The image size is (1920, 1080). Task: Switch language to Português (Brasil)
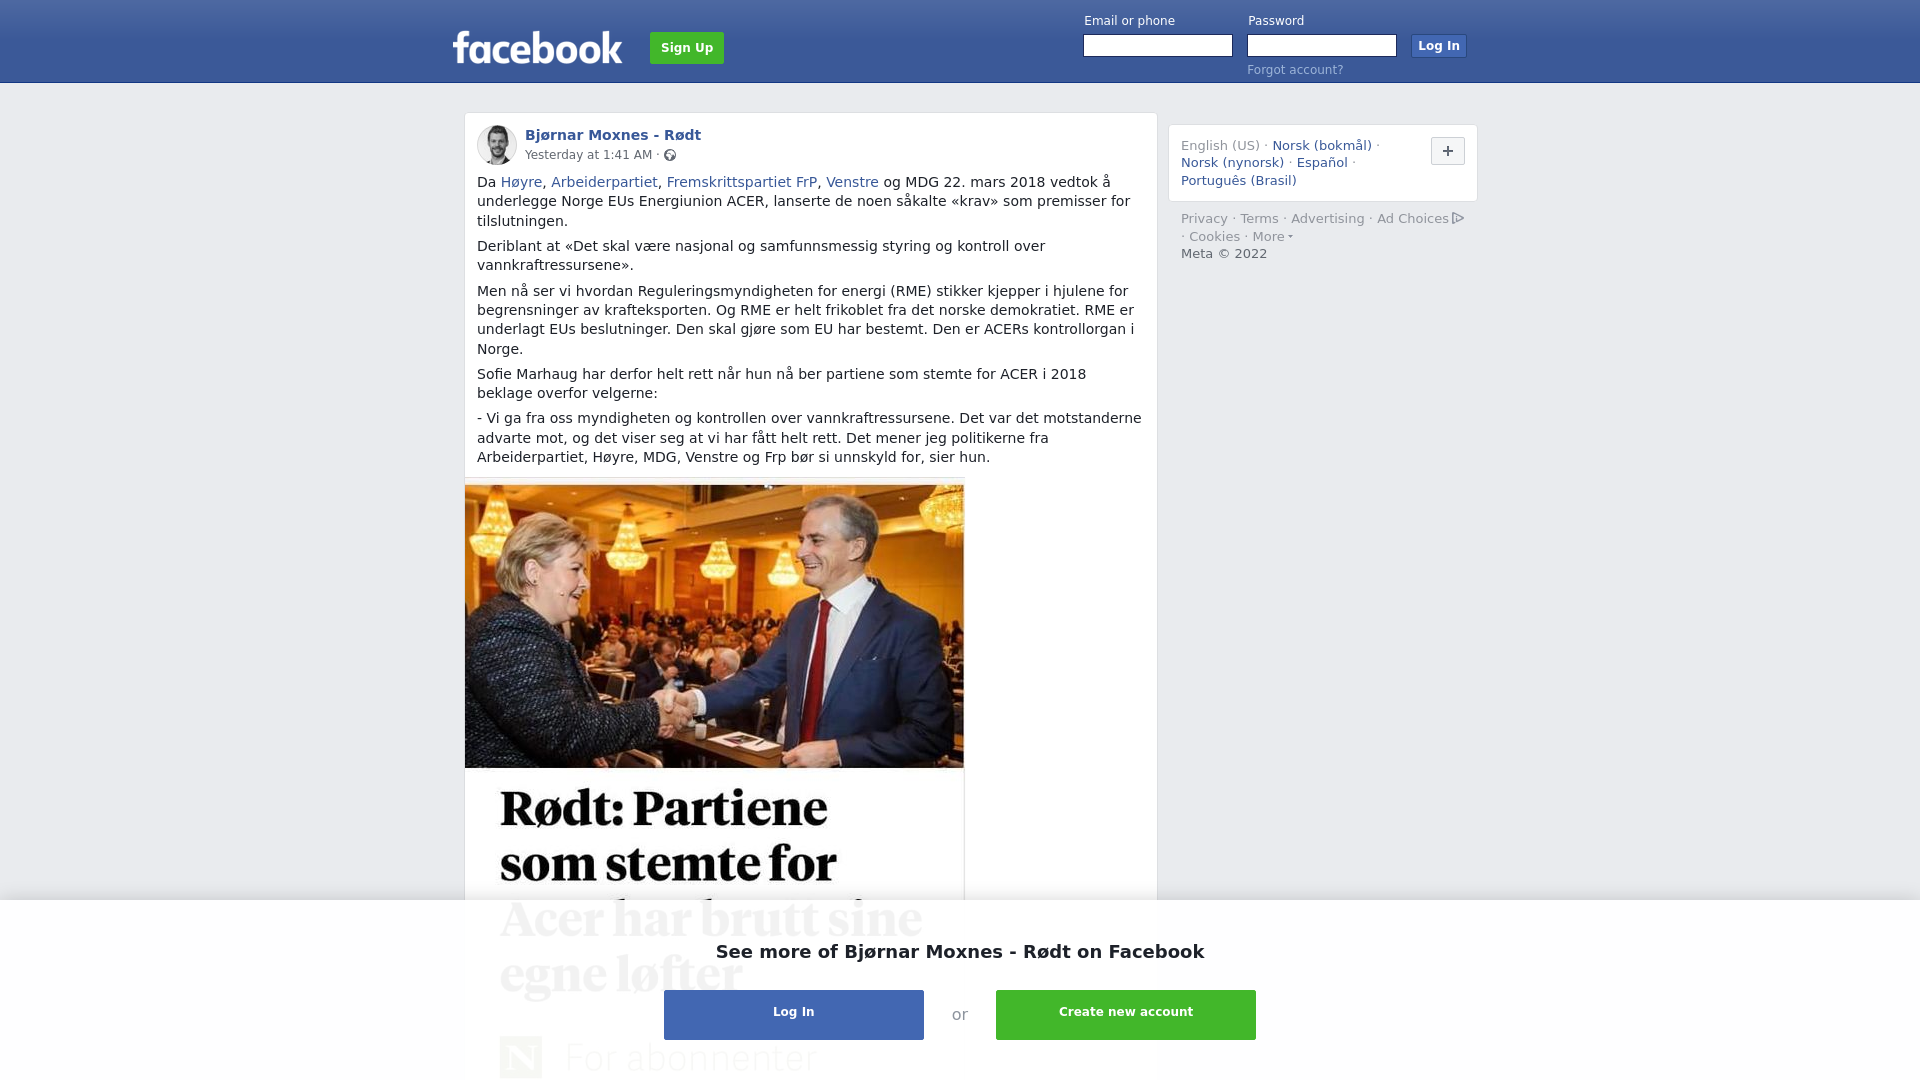[1238, 181]
